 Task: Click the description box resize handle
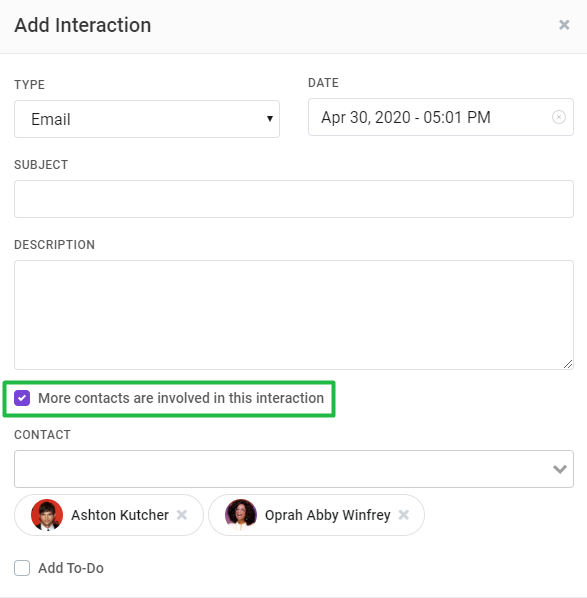click(x=568, y=364)
